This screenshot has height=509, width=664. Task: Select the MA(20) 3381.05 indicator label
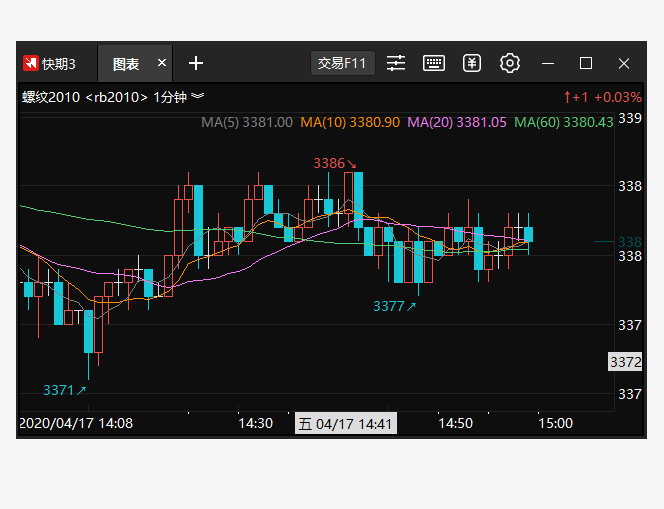[x=457, y=123]
